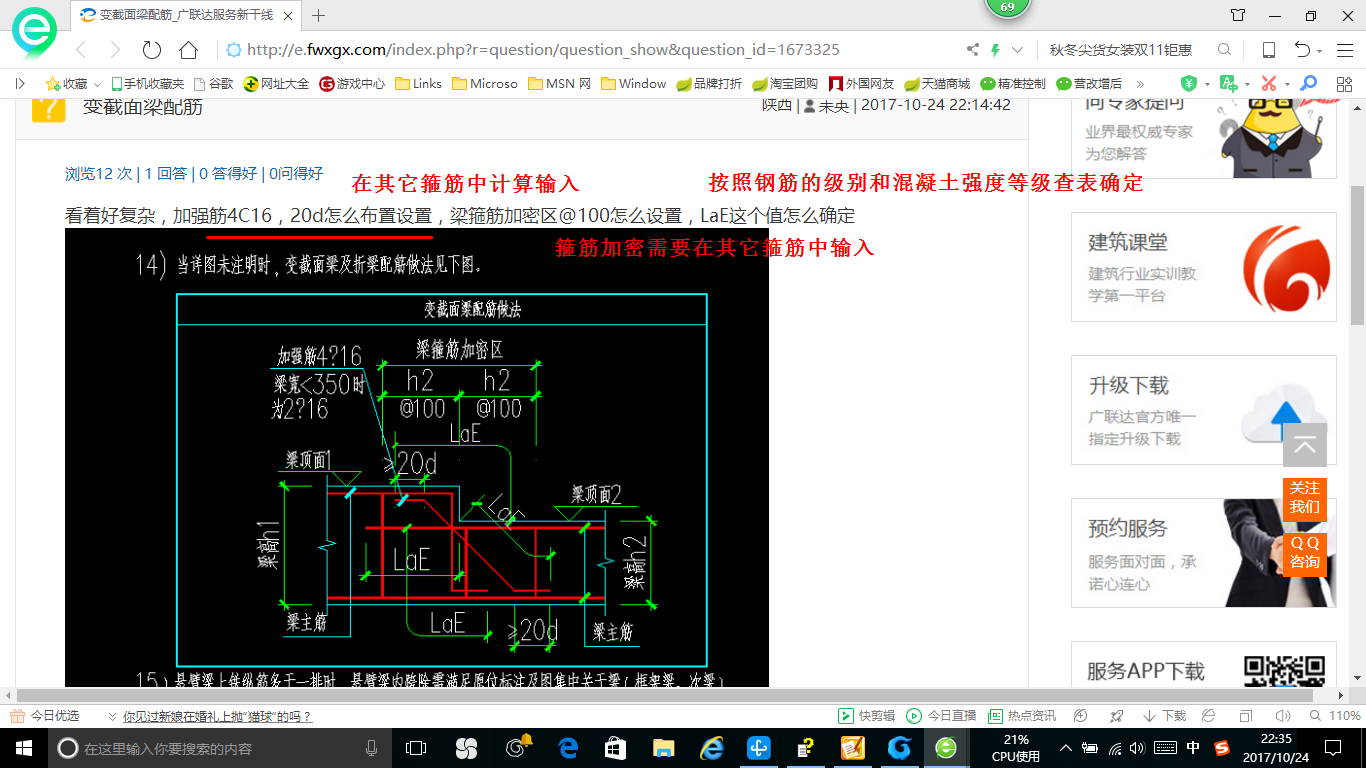Viewport: 1366px width, 768px height.
Task: Open the Links bookmark folder
Action: point(418,84)
